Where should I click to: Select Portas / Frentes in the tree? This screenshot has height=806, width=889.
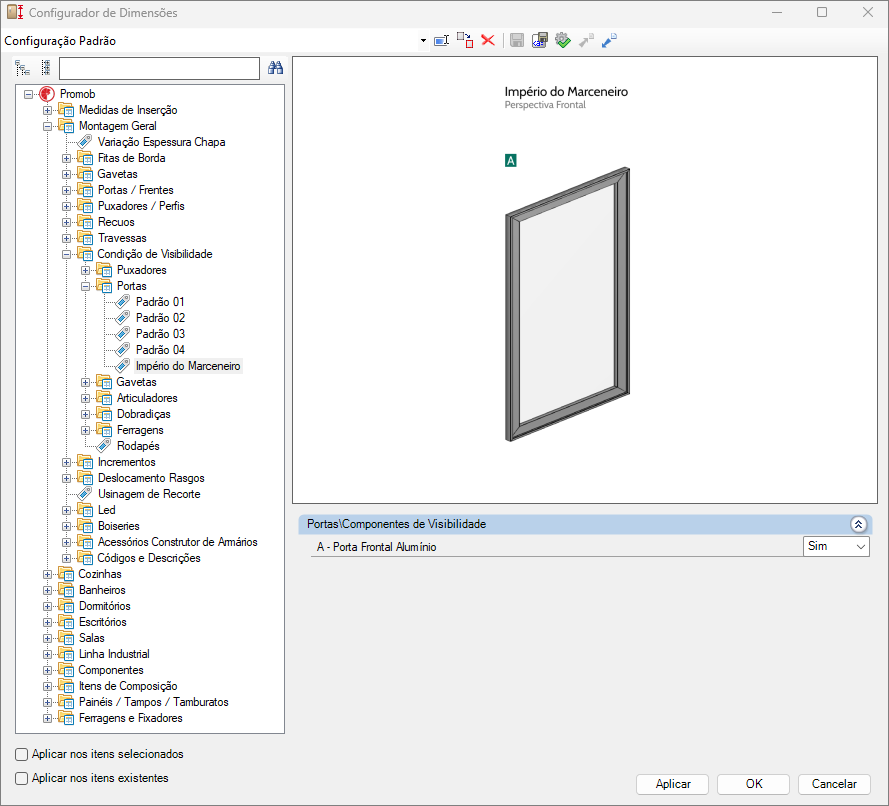tap(136, 190)
